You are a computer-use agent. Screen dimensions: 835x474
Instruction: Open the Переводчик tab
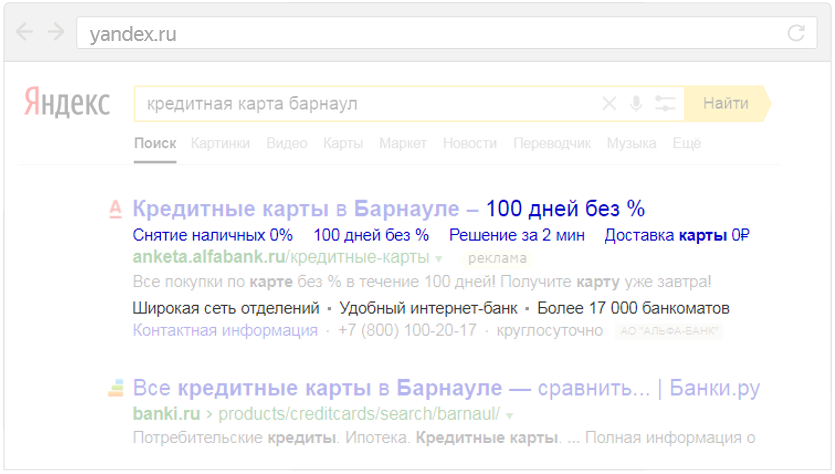552,143
